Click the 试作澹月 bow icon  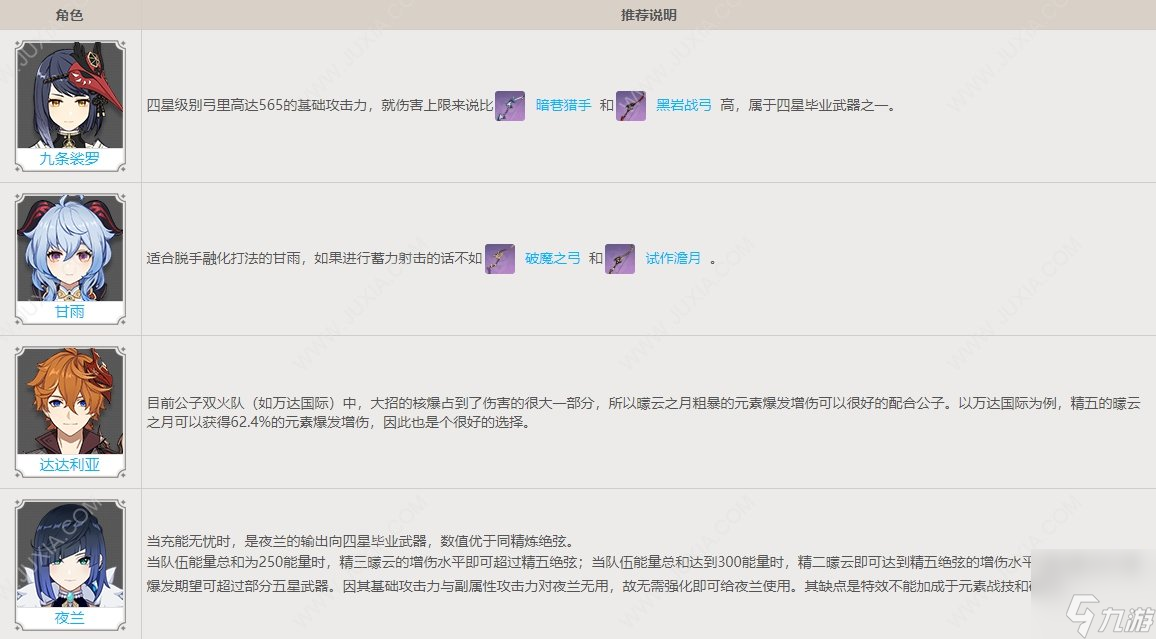click(620, 259)
